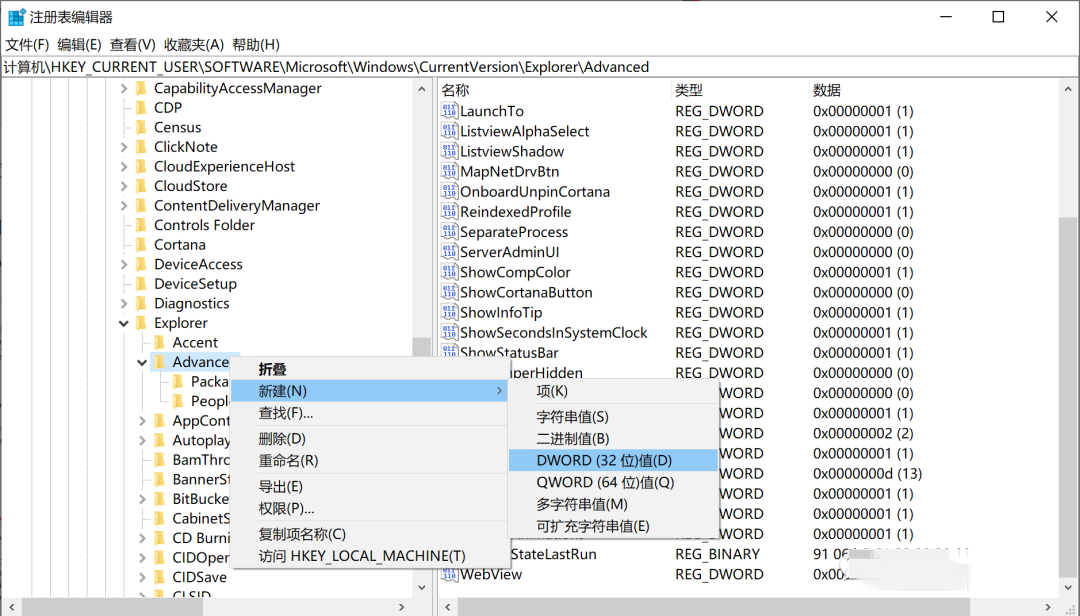
Task: Sort values by the 数据 column header
Action: [933, 90]
